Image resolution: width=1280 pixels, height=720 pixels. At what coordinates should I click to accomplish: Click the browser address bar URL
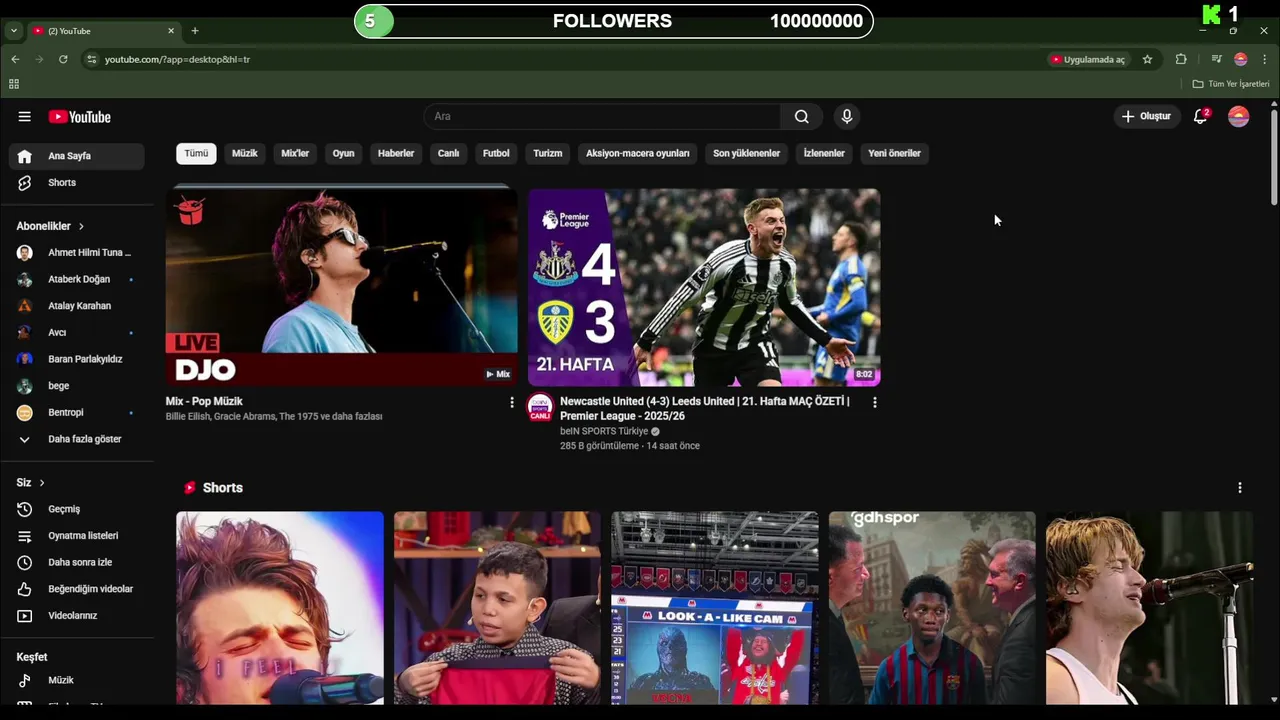[177, 59]
